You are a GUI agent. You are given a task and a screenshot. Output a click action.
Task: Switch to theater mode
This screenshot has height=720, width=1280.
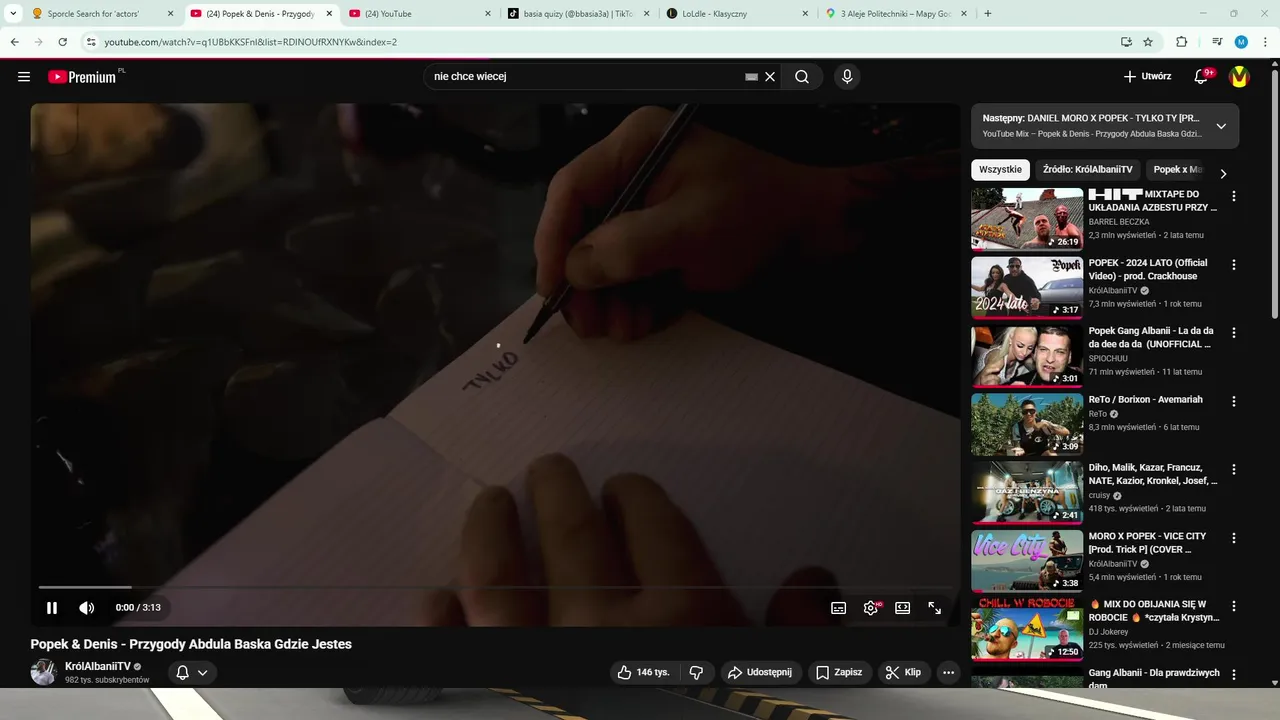tap(902, 607)
